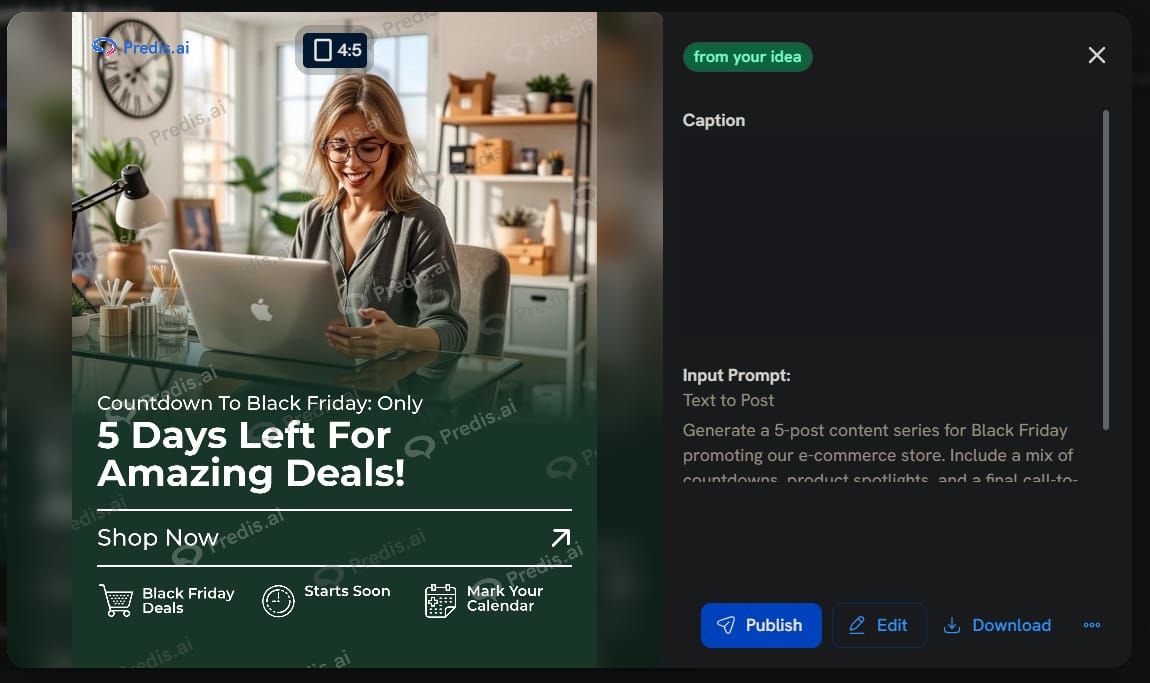The width and height of the screenshot is (1150, 683).
Task: Click the calendar icon near Mark Your Calendar
Action: 440,601
